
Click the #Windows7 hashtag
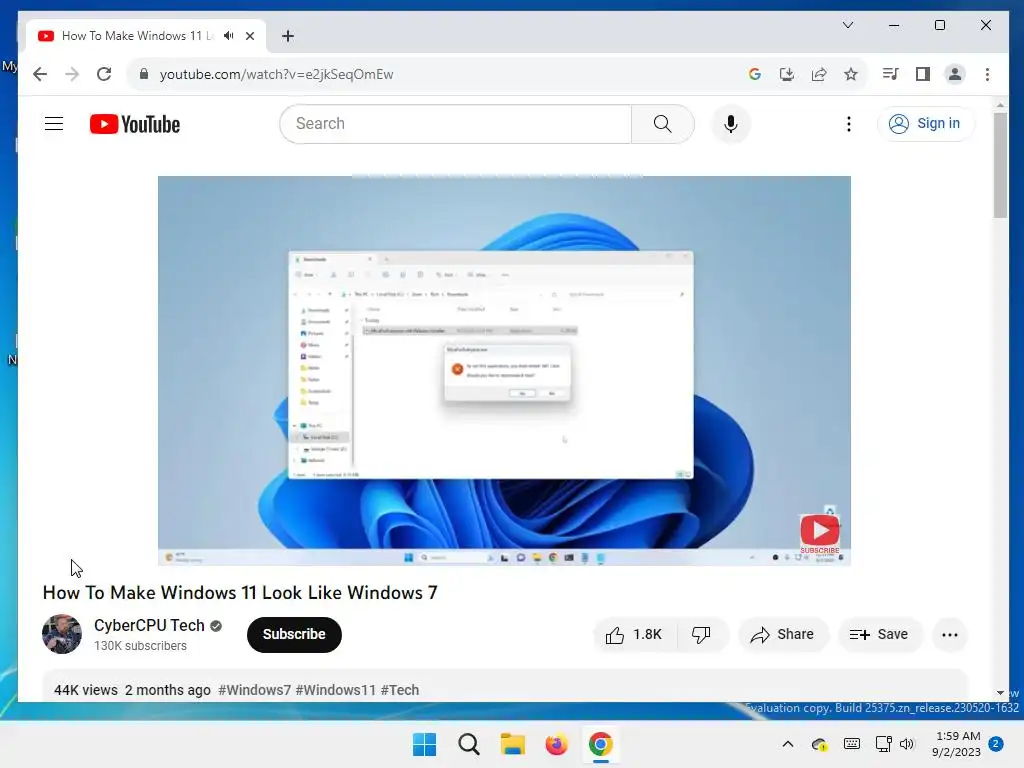254,690
